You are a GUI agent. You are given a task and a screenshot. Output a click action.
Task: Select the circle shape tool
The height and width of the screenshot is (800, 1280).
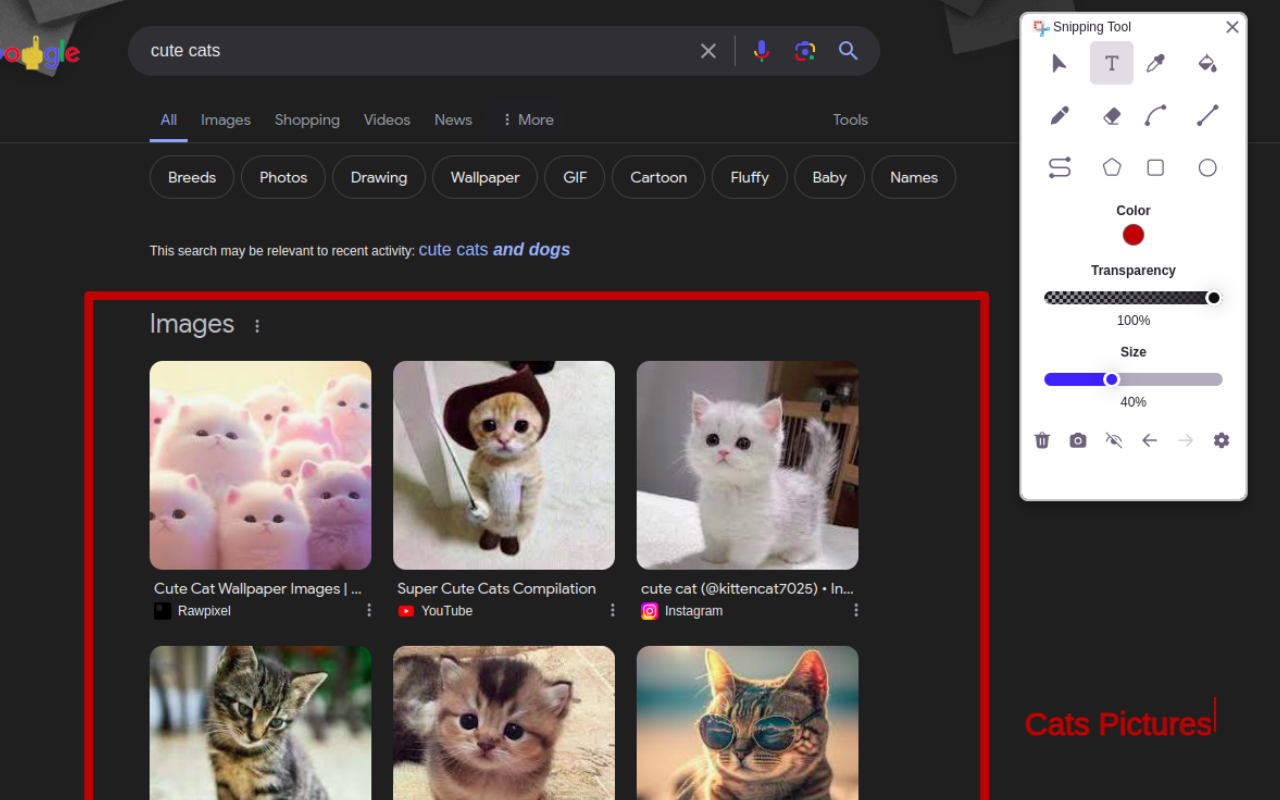(1207, 167)
